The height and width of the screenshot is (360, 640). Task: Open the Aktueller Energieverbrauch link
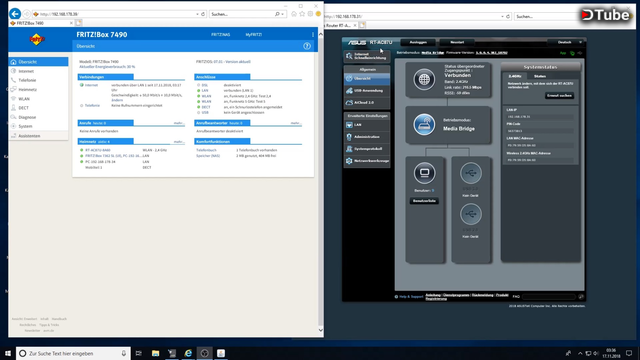(107, 67)
